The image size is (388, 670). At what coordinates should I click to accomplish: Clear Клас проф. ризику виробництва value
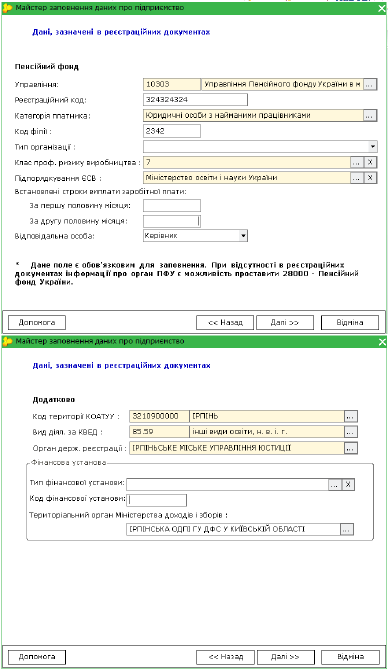[370, 162]
